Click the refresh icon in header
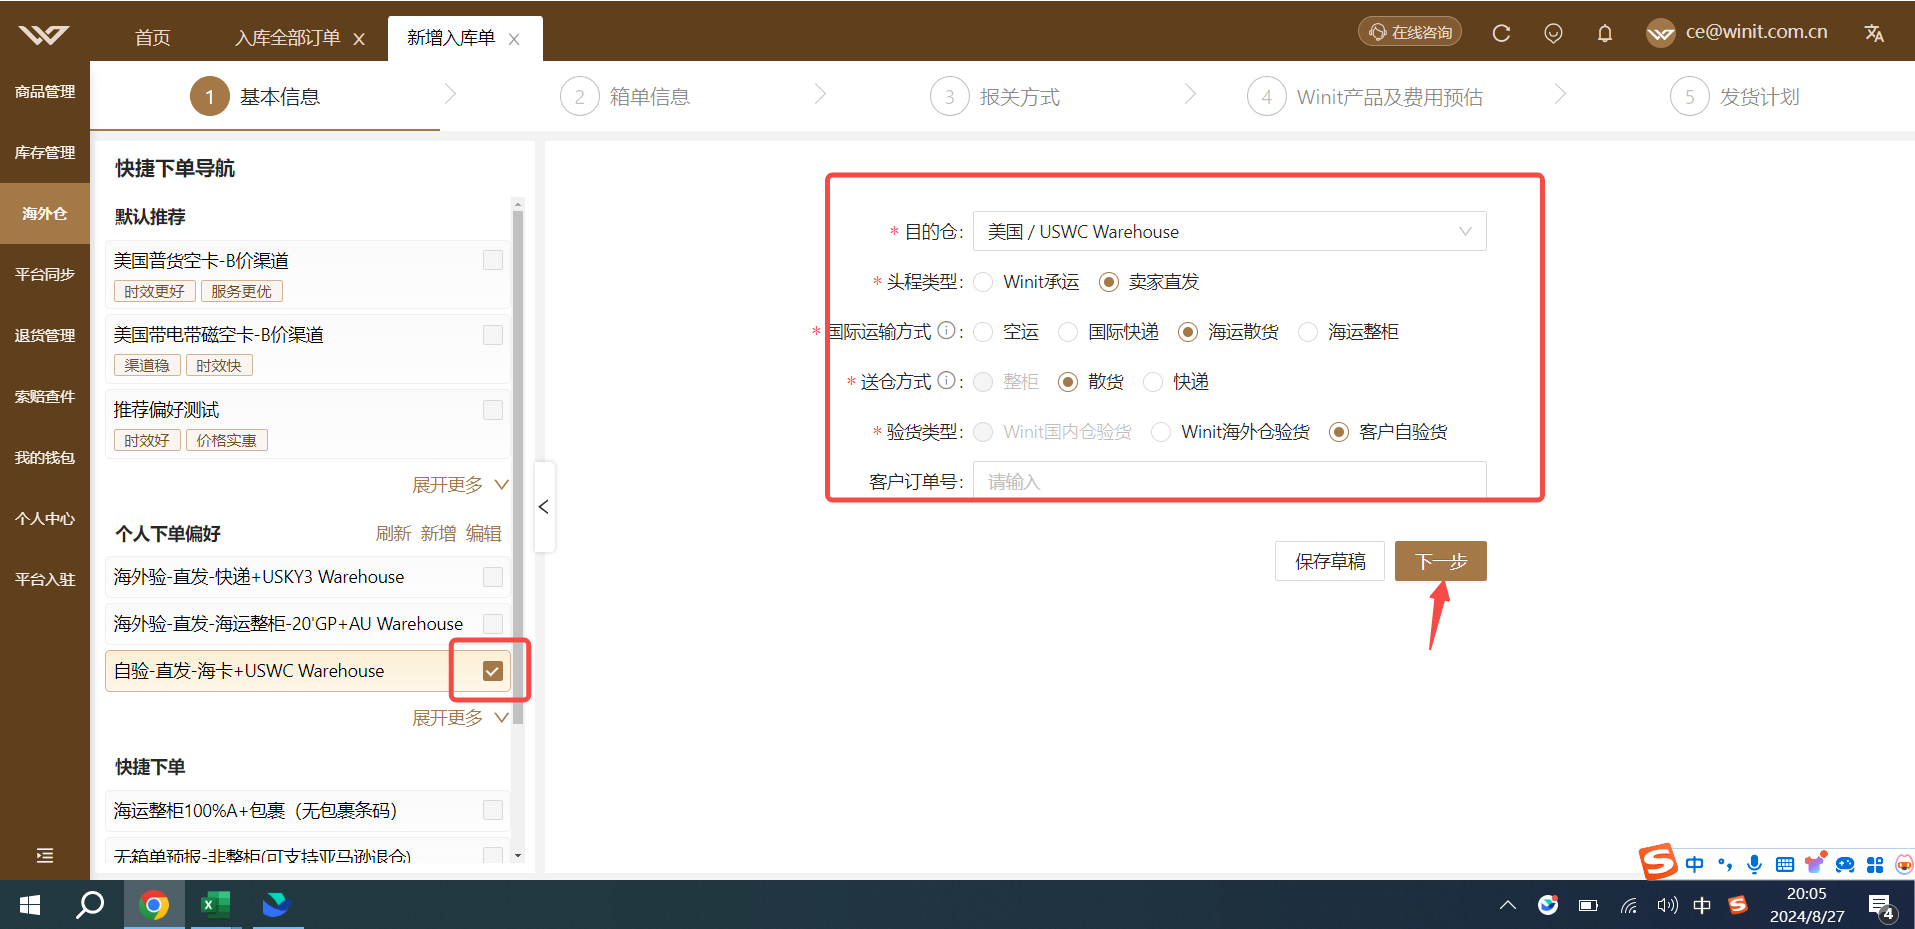Viewport: 1915px width, 929px height. click(x=1501, y=33)
